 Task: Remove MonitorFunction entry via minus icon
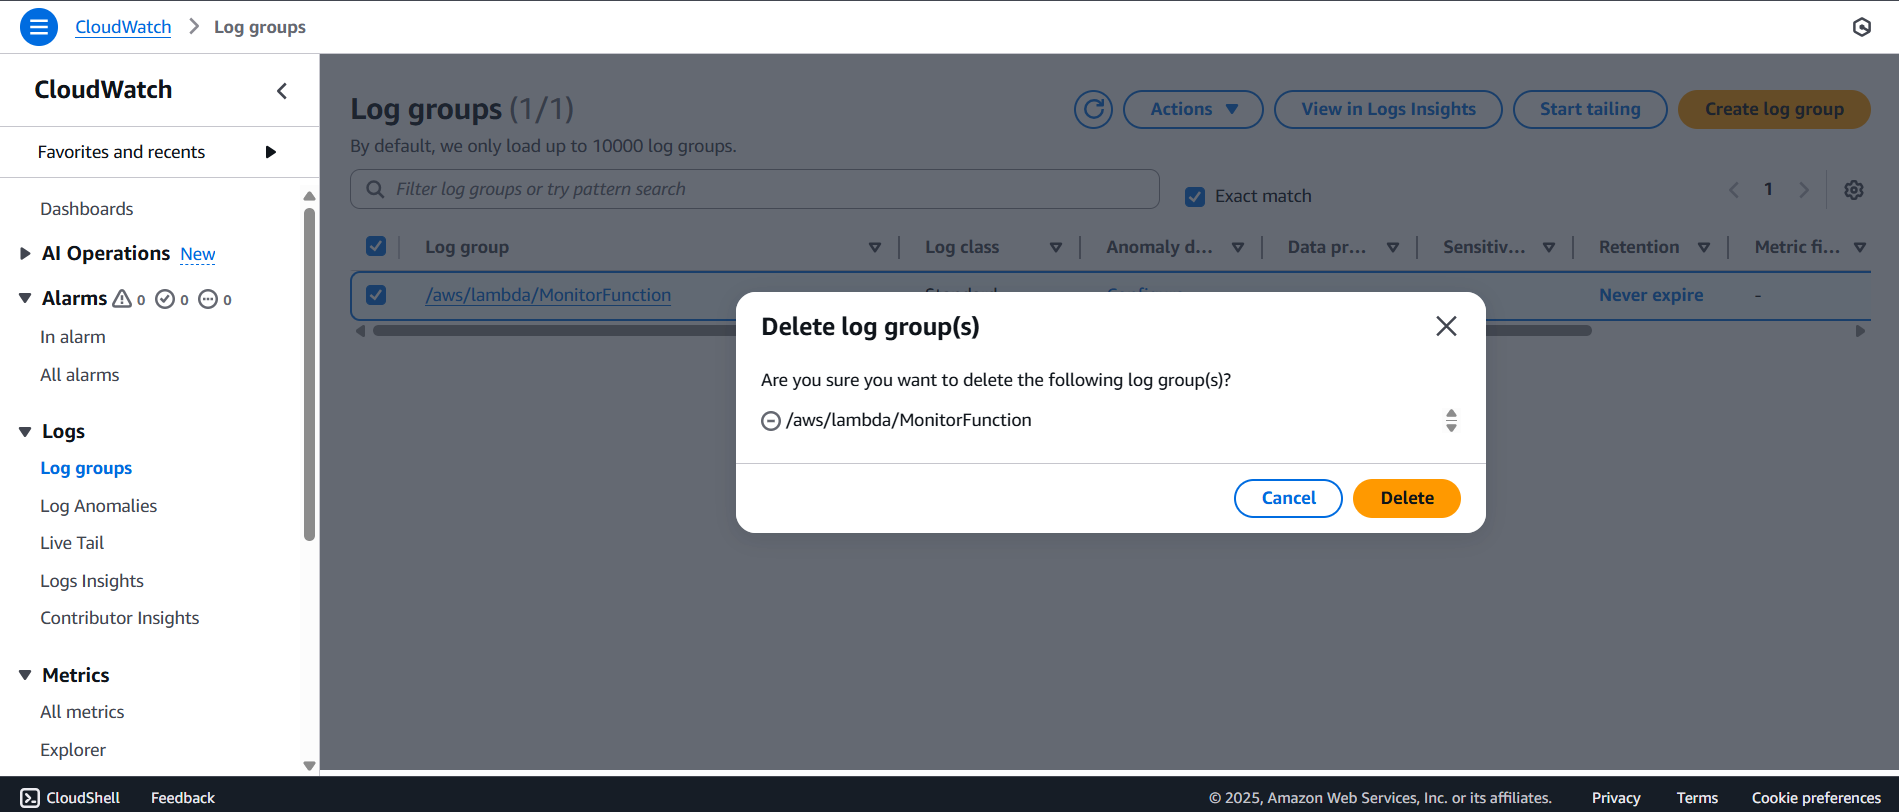(x=770, y=421)
